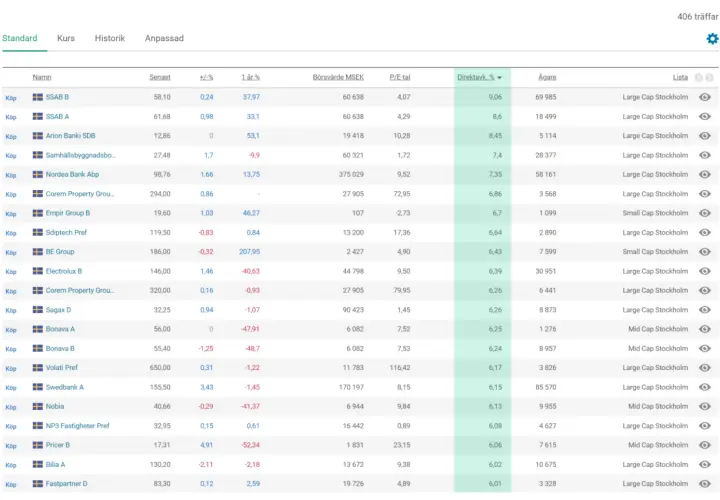
Task: Open Bilia A stock page
Action: coord(56,464)
